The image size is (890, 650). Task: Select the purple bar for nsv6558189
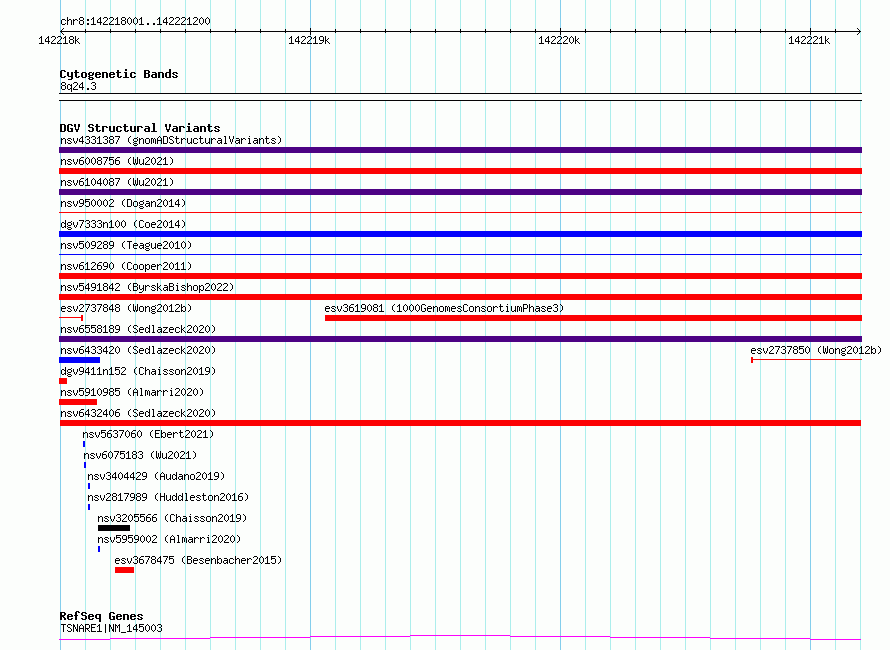click(460, 339)
